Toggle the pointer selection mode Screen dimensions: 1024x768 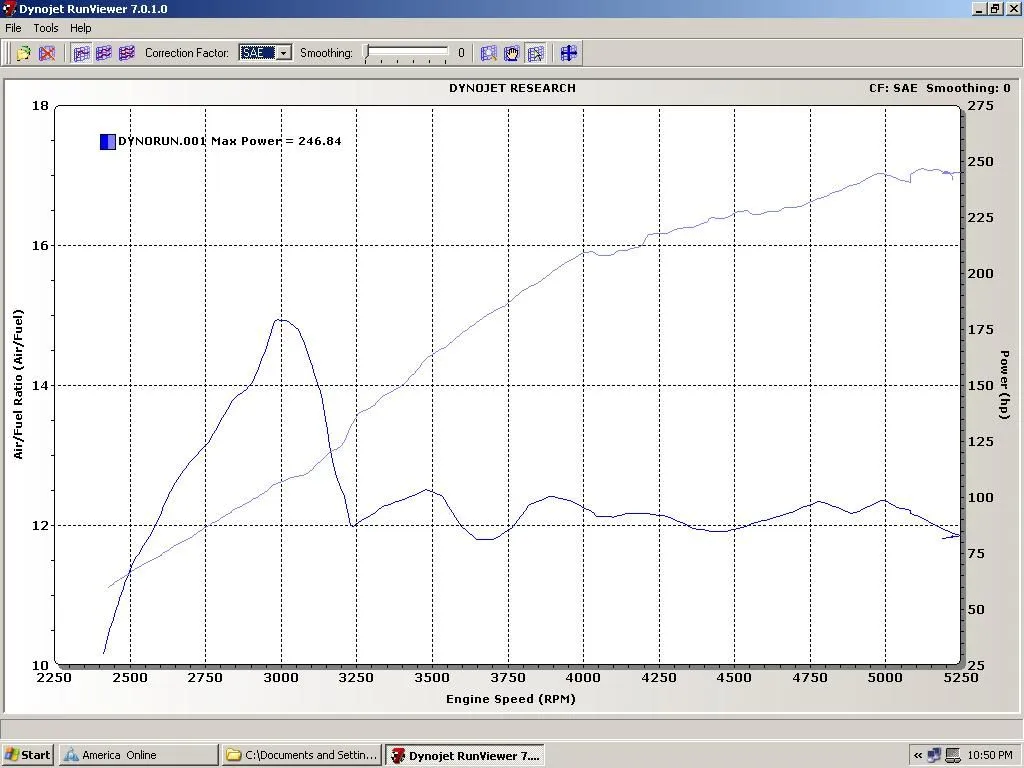coord(536,53)
